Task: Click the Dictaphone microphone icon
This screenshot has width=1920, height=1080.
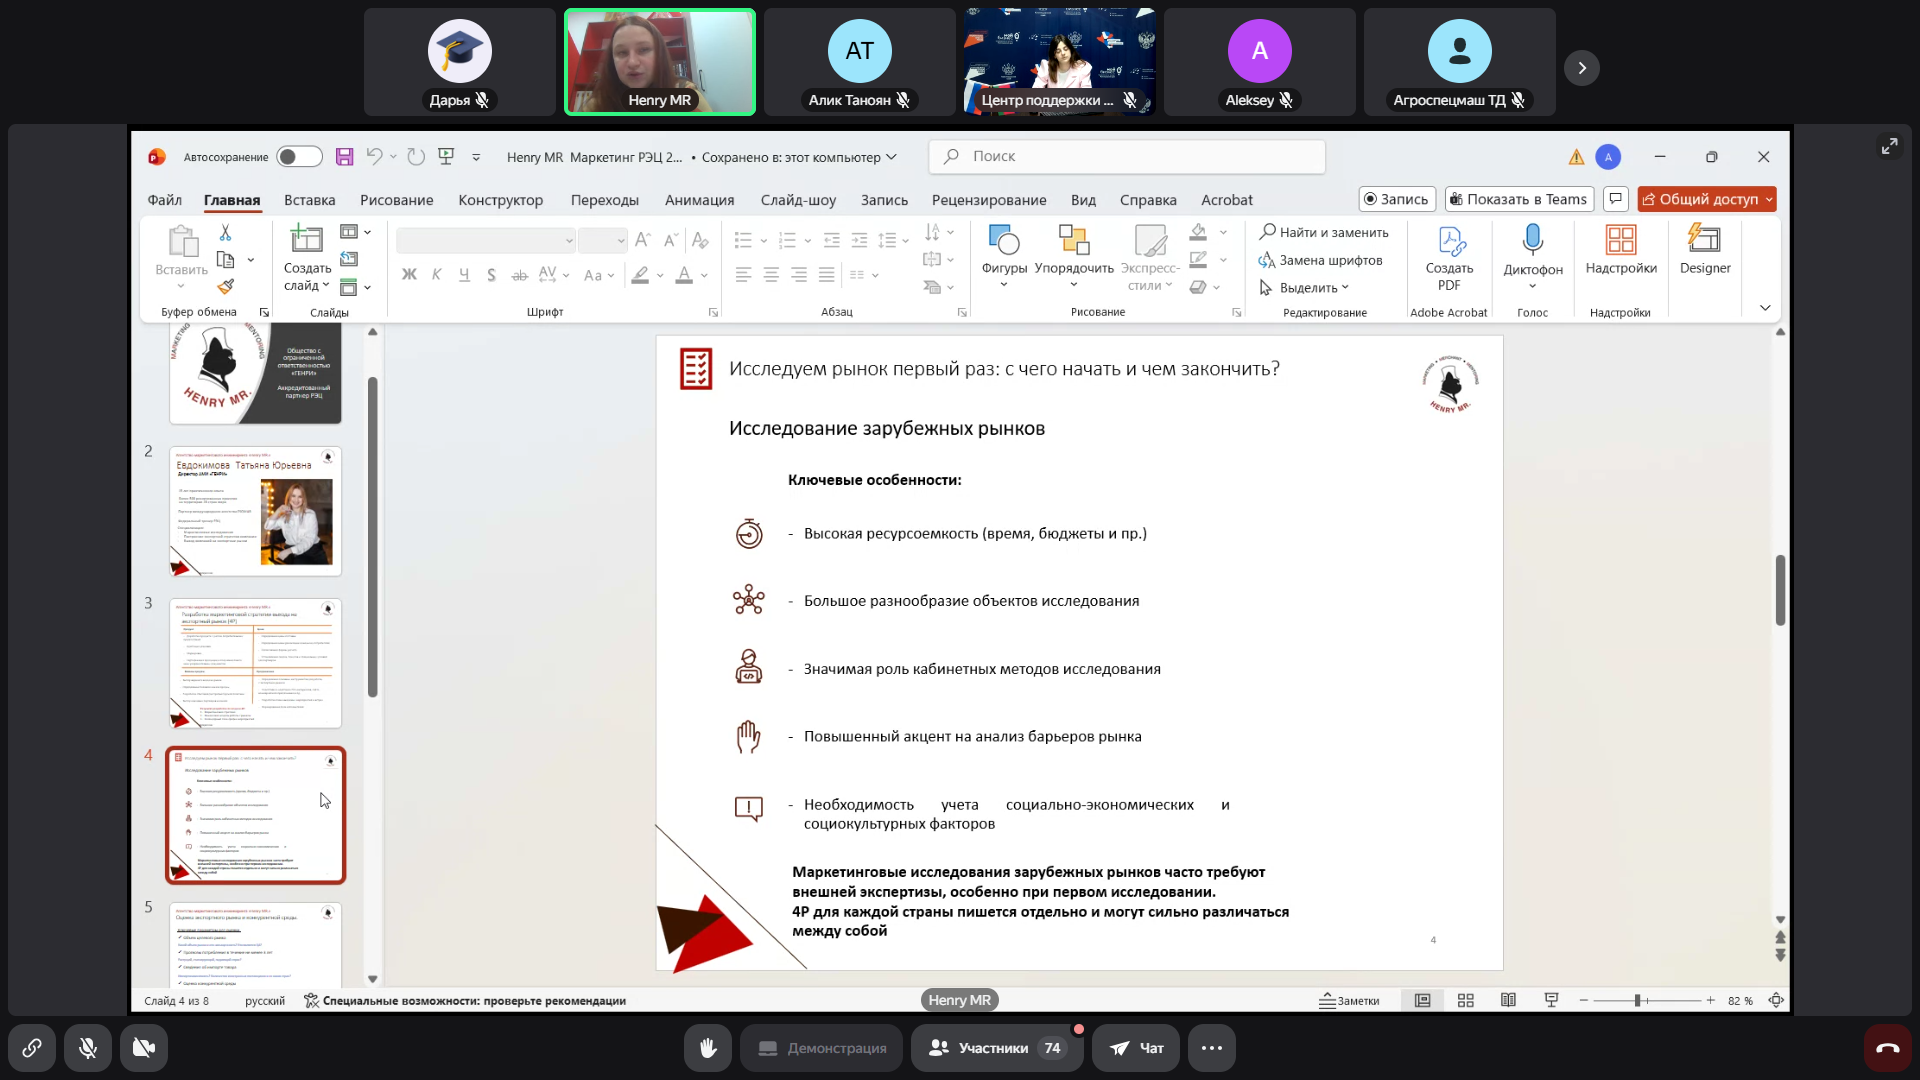Action: [x=1532, y=241]
